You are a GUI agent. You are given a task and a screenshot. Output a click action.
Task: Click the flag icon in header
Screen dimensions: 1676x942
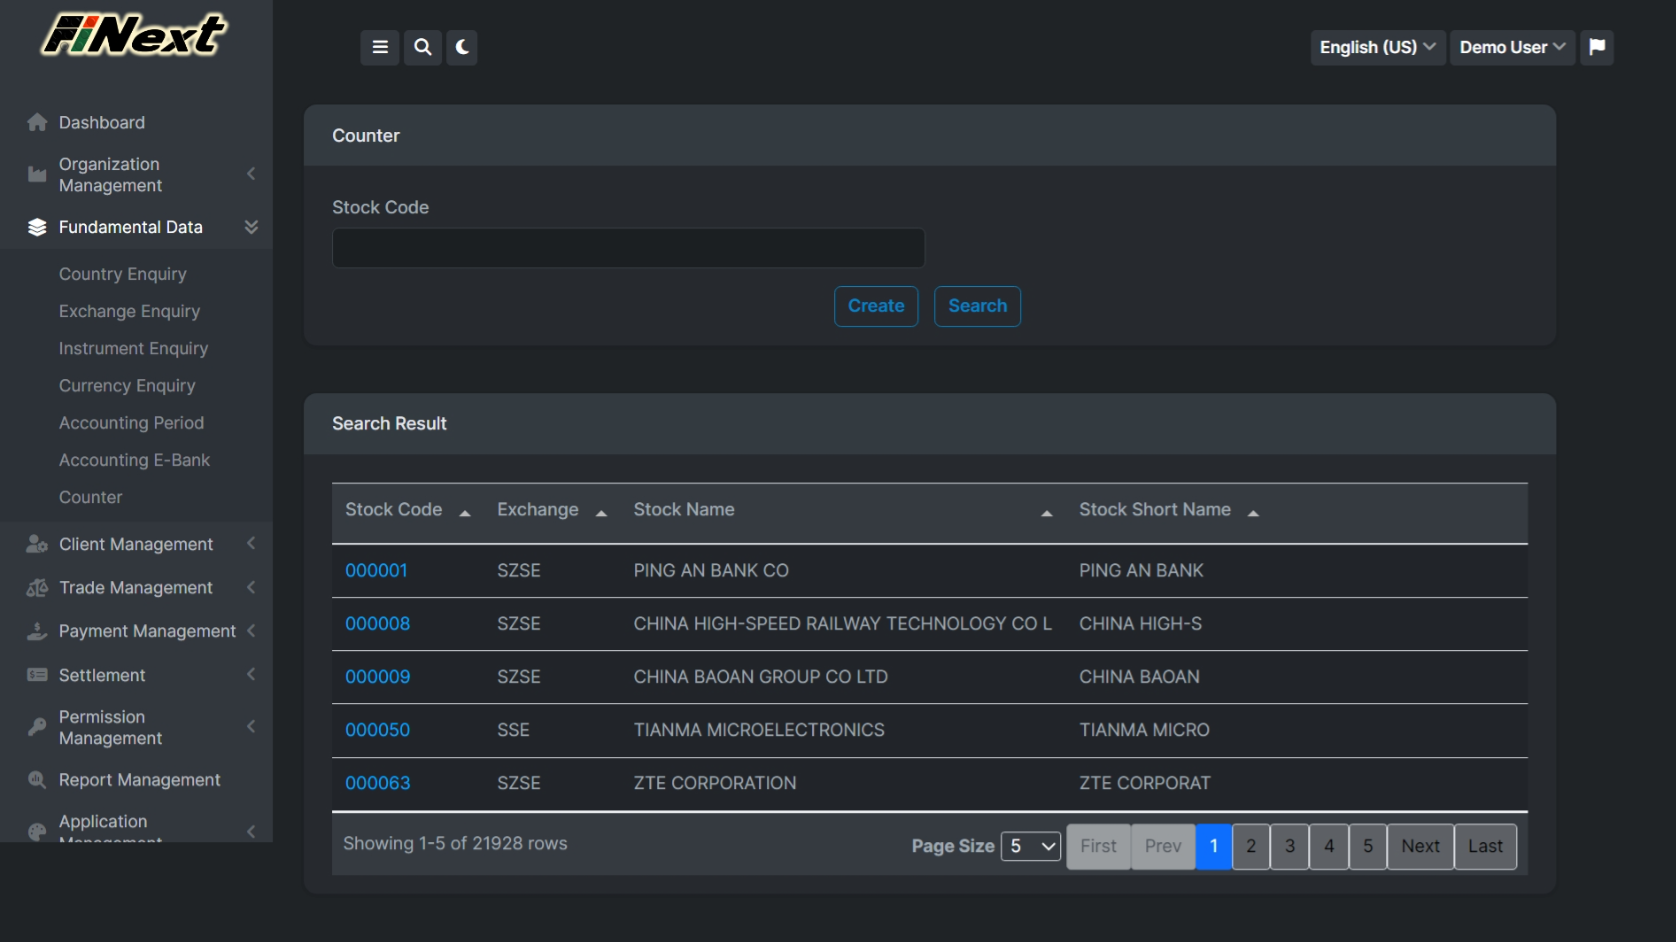point(1597,47)
